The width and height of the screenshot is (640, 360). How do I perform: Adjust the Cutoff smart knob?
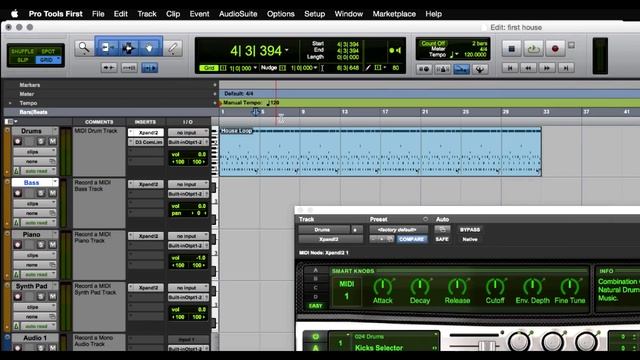[x=495, y=287]
